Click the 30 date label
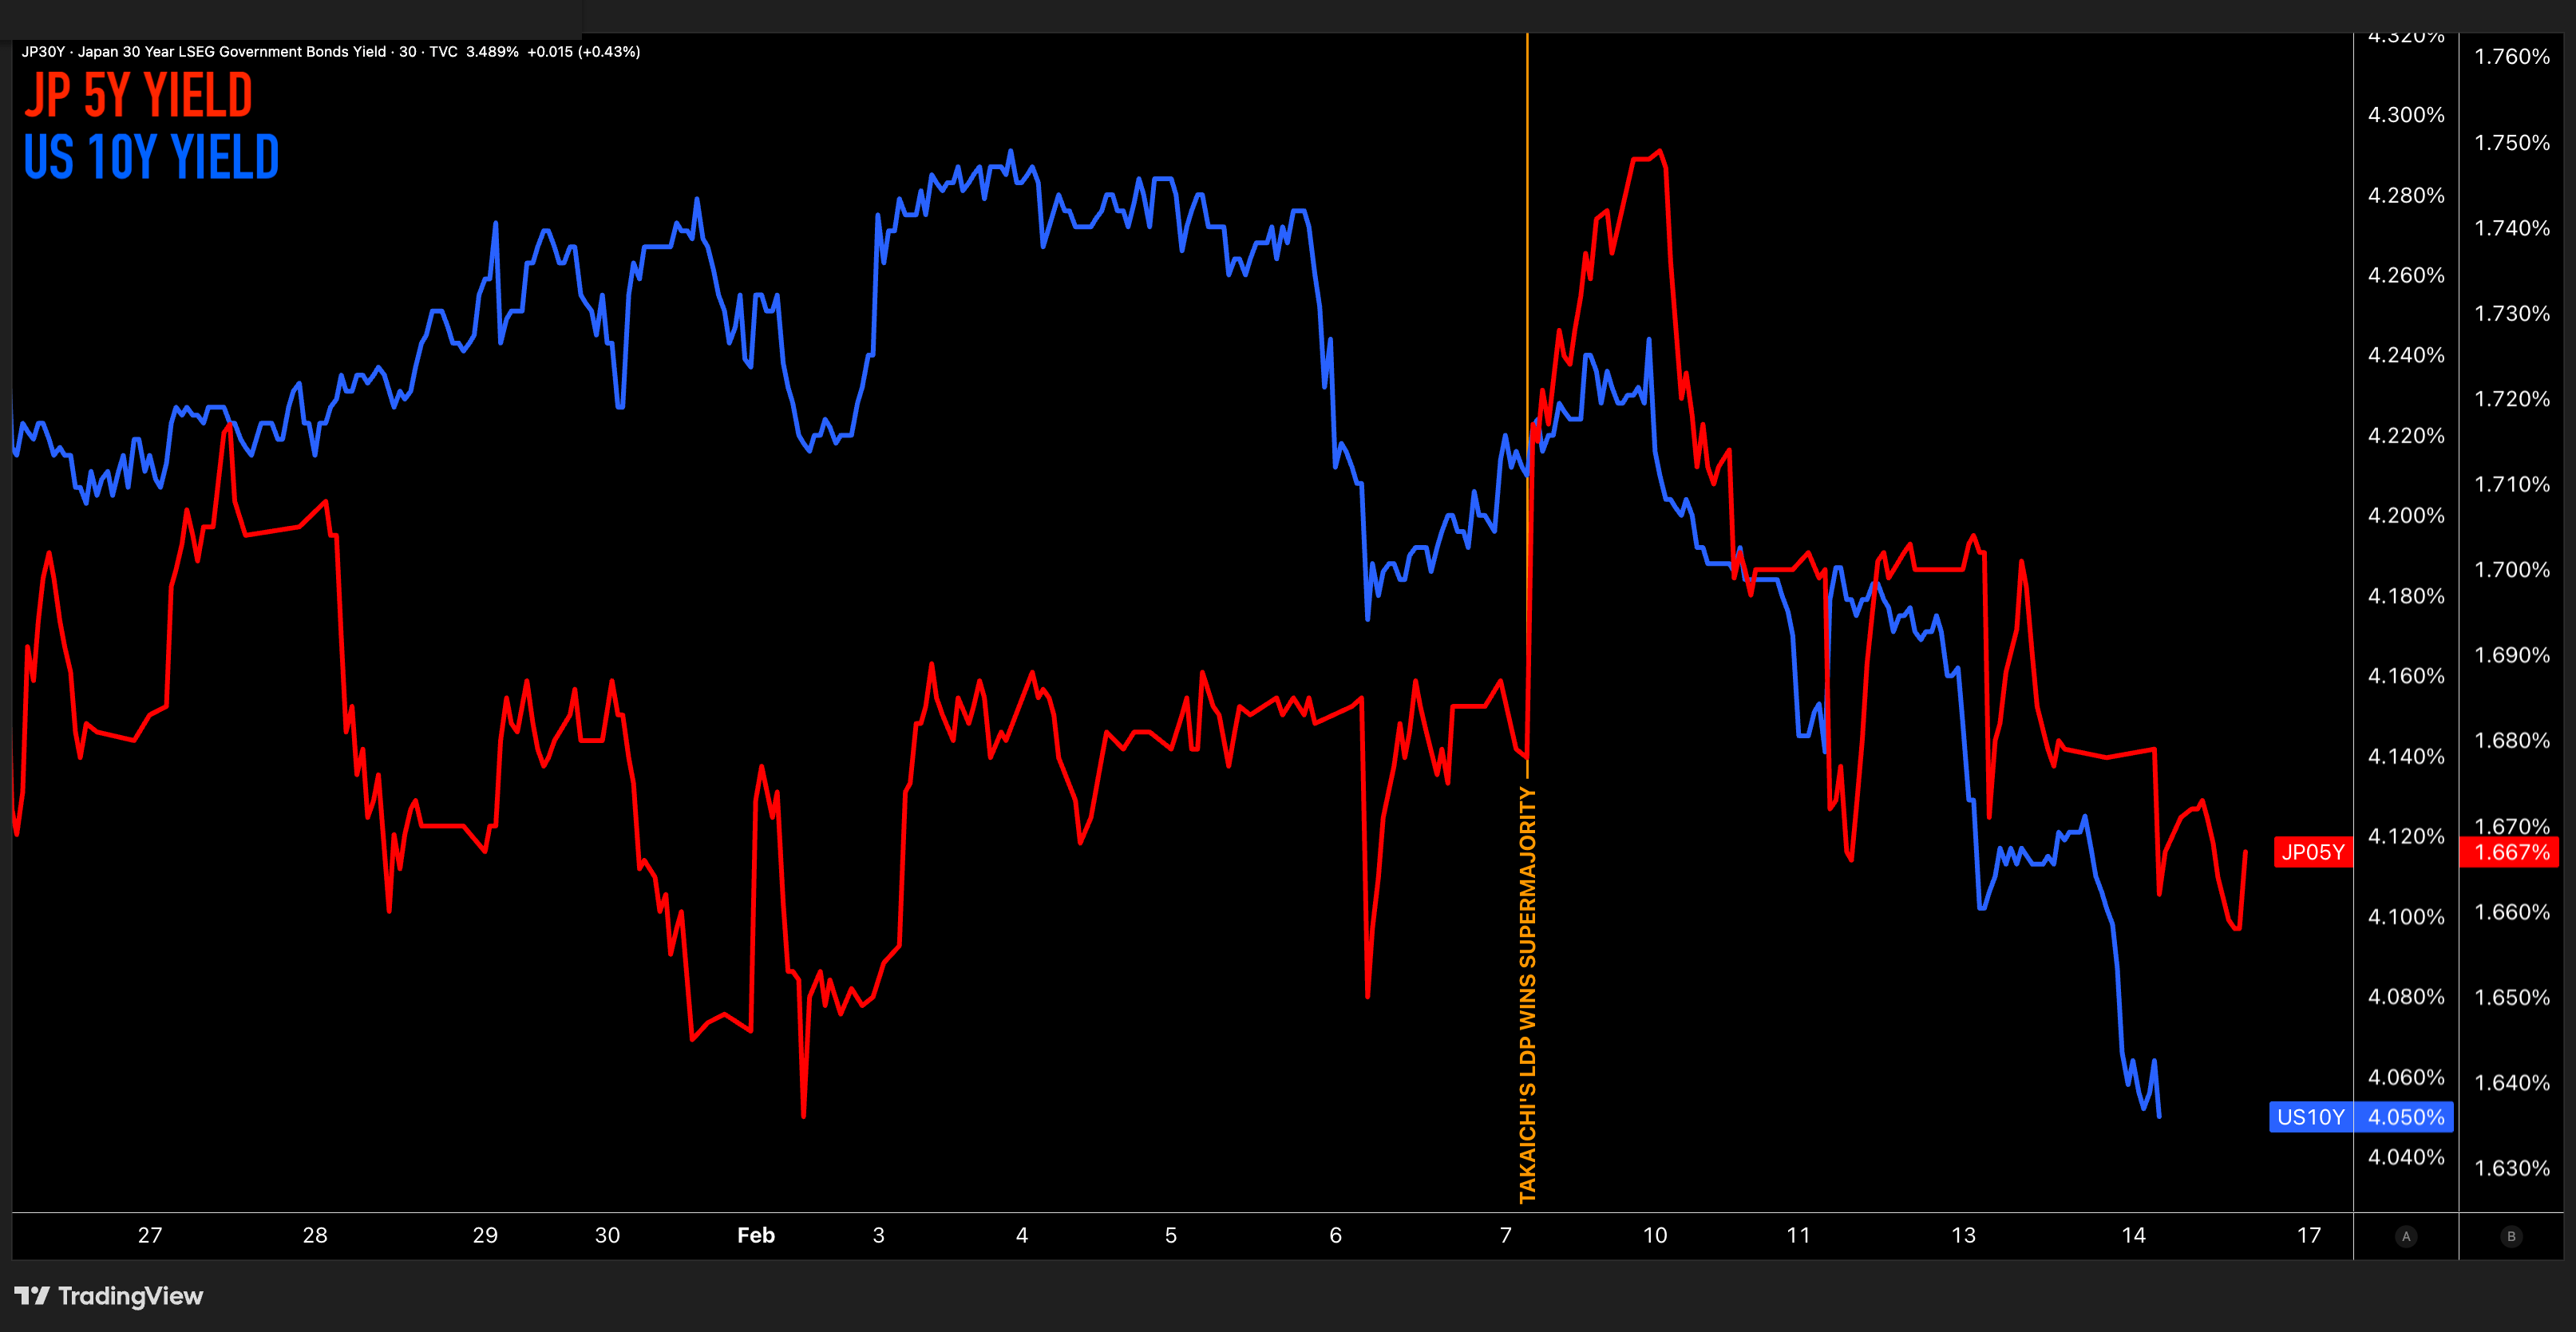 (608, 1235)
